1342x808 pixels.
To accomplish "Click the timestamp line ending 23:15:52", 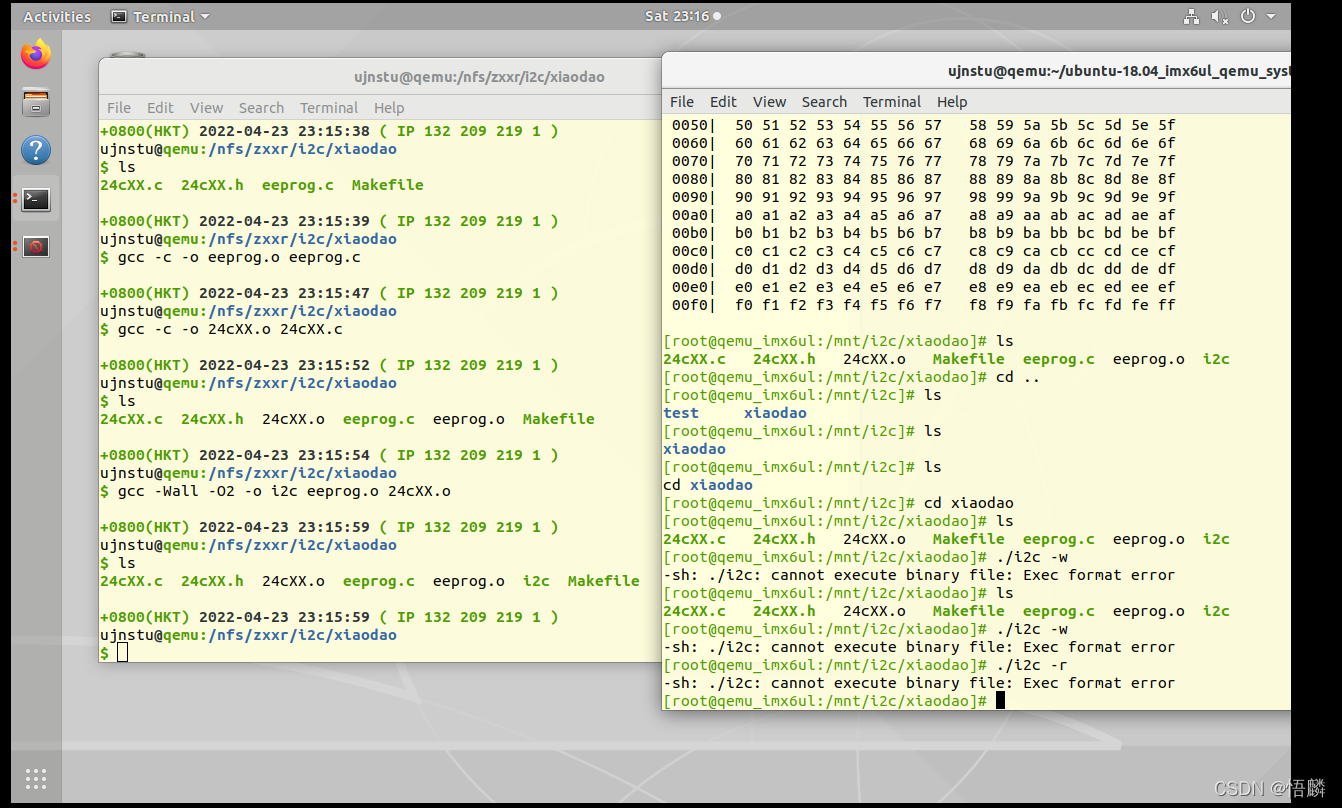I will [x=329, y=365].
